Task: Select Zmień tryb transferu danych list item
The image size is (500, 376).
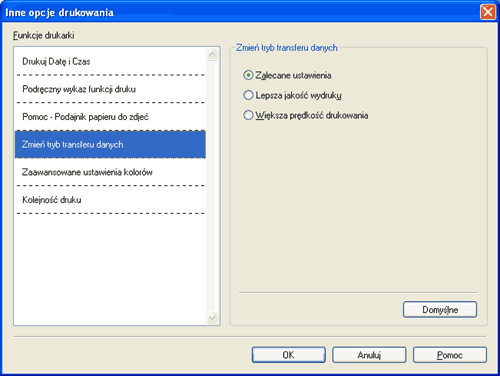Action: (110, 144)
